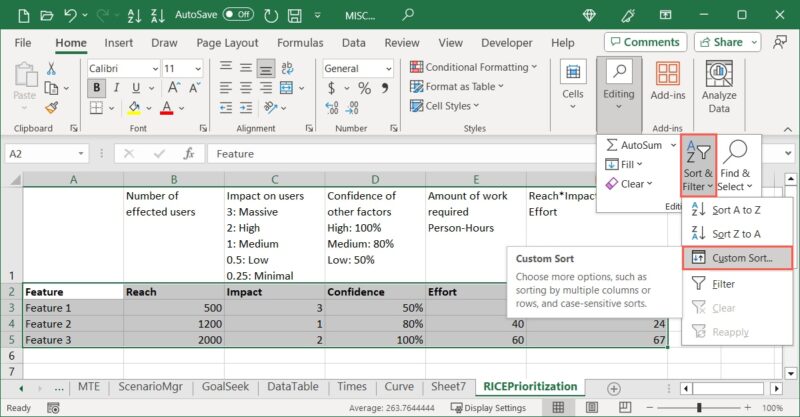Toggle the AutoSave switch
Image resolution: width=800 pixels, height=417 pixels.
point(238,15)
